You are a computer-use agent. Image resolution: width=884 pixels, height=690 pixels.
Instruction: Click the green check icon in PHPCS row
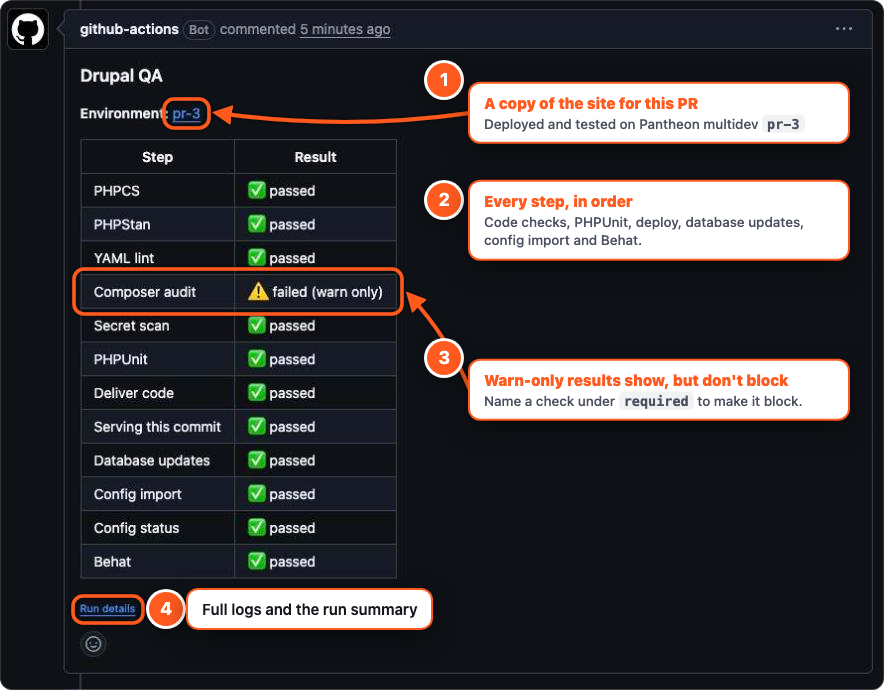click(257, 191)
